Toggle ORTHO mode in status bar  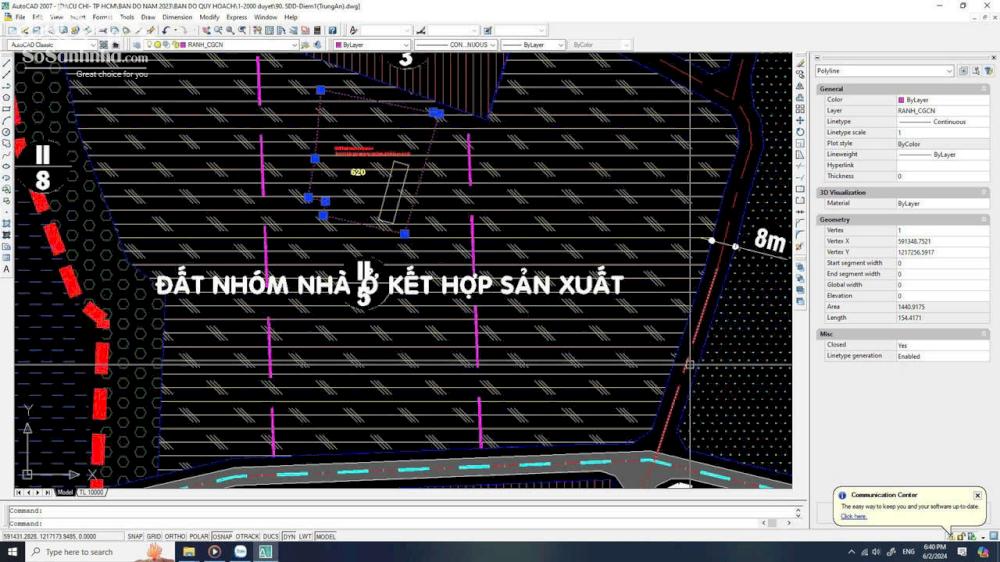coord(175,537)
